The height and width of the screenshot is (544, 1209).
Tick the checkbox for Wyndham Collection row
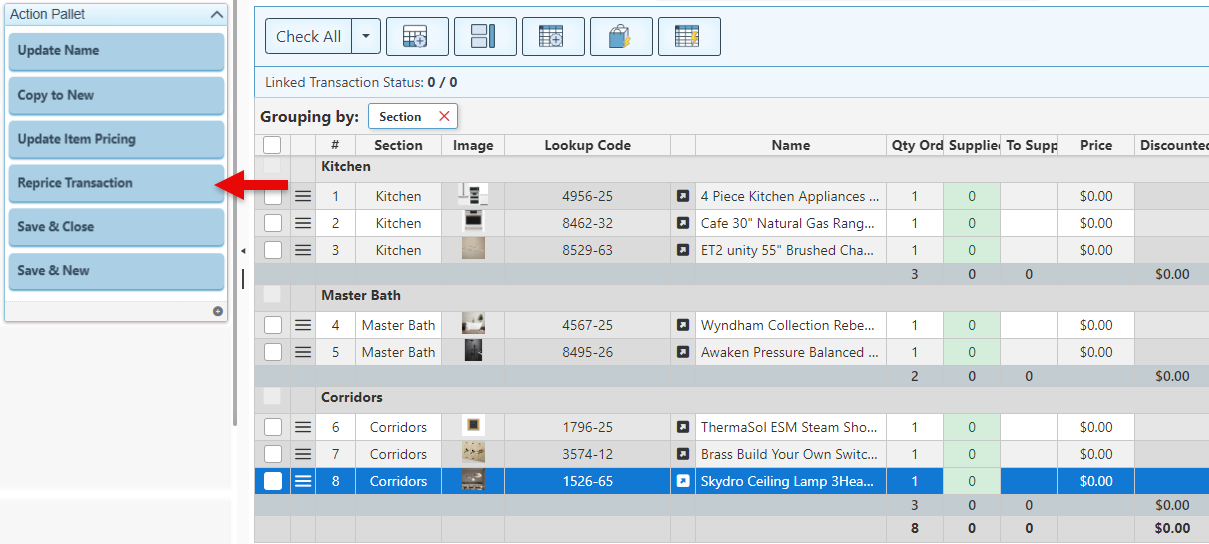(x=273, y=325)
